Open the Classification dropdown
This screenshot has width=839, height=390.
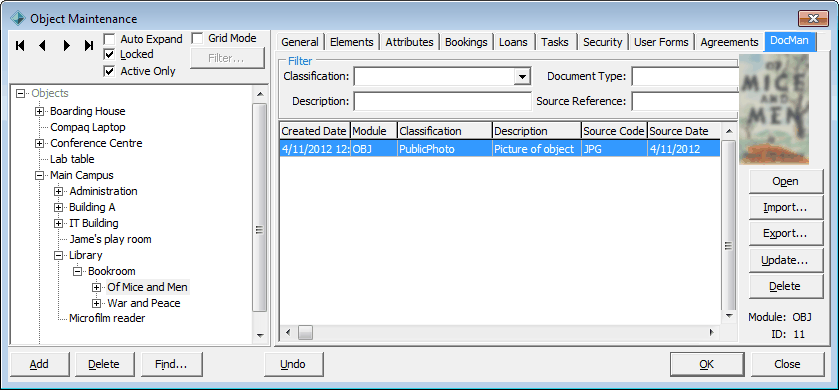pos(522,77)
